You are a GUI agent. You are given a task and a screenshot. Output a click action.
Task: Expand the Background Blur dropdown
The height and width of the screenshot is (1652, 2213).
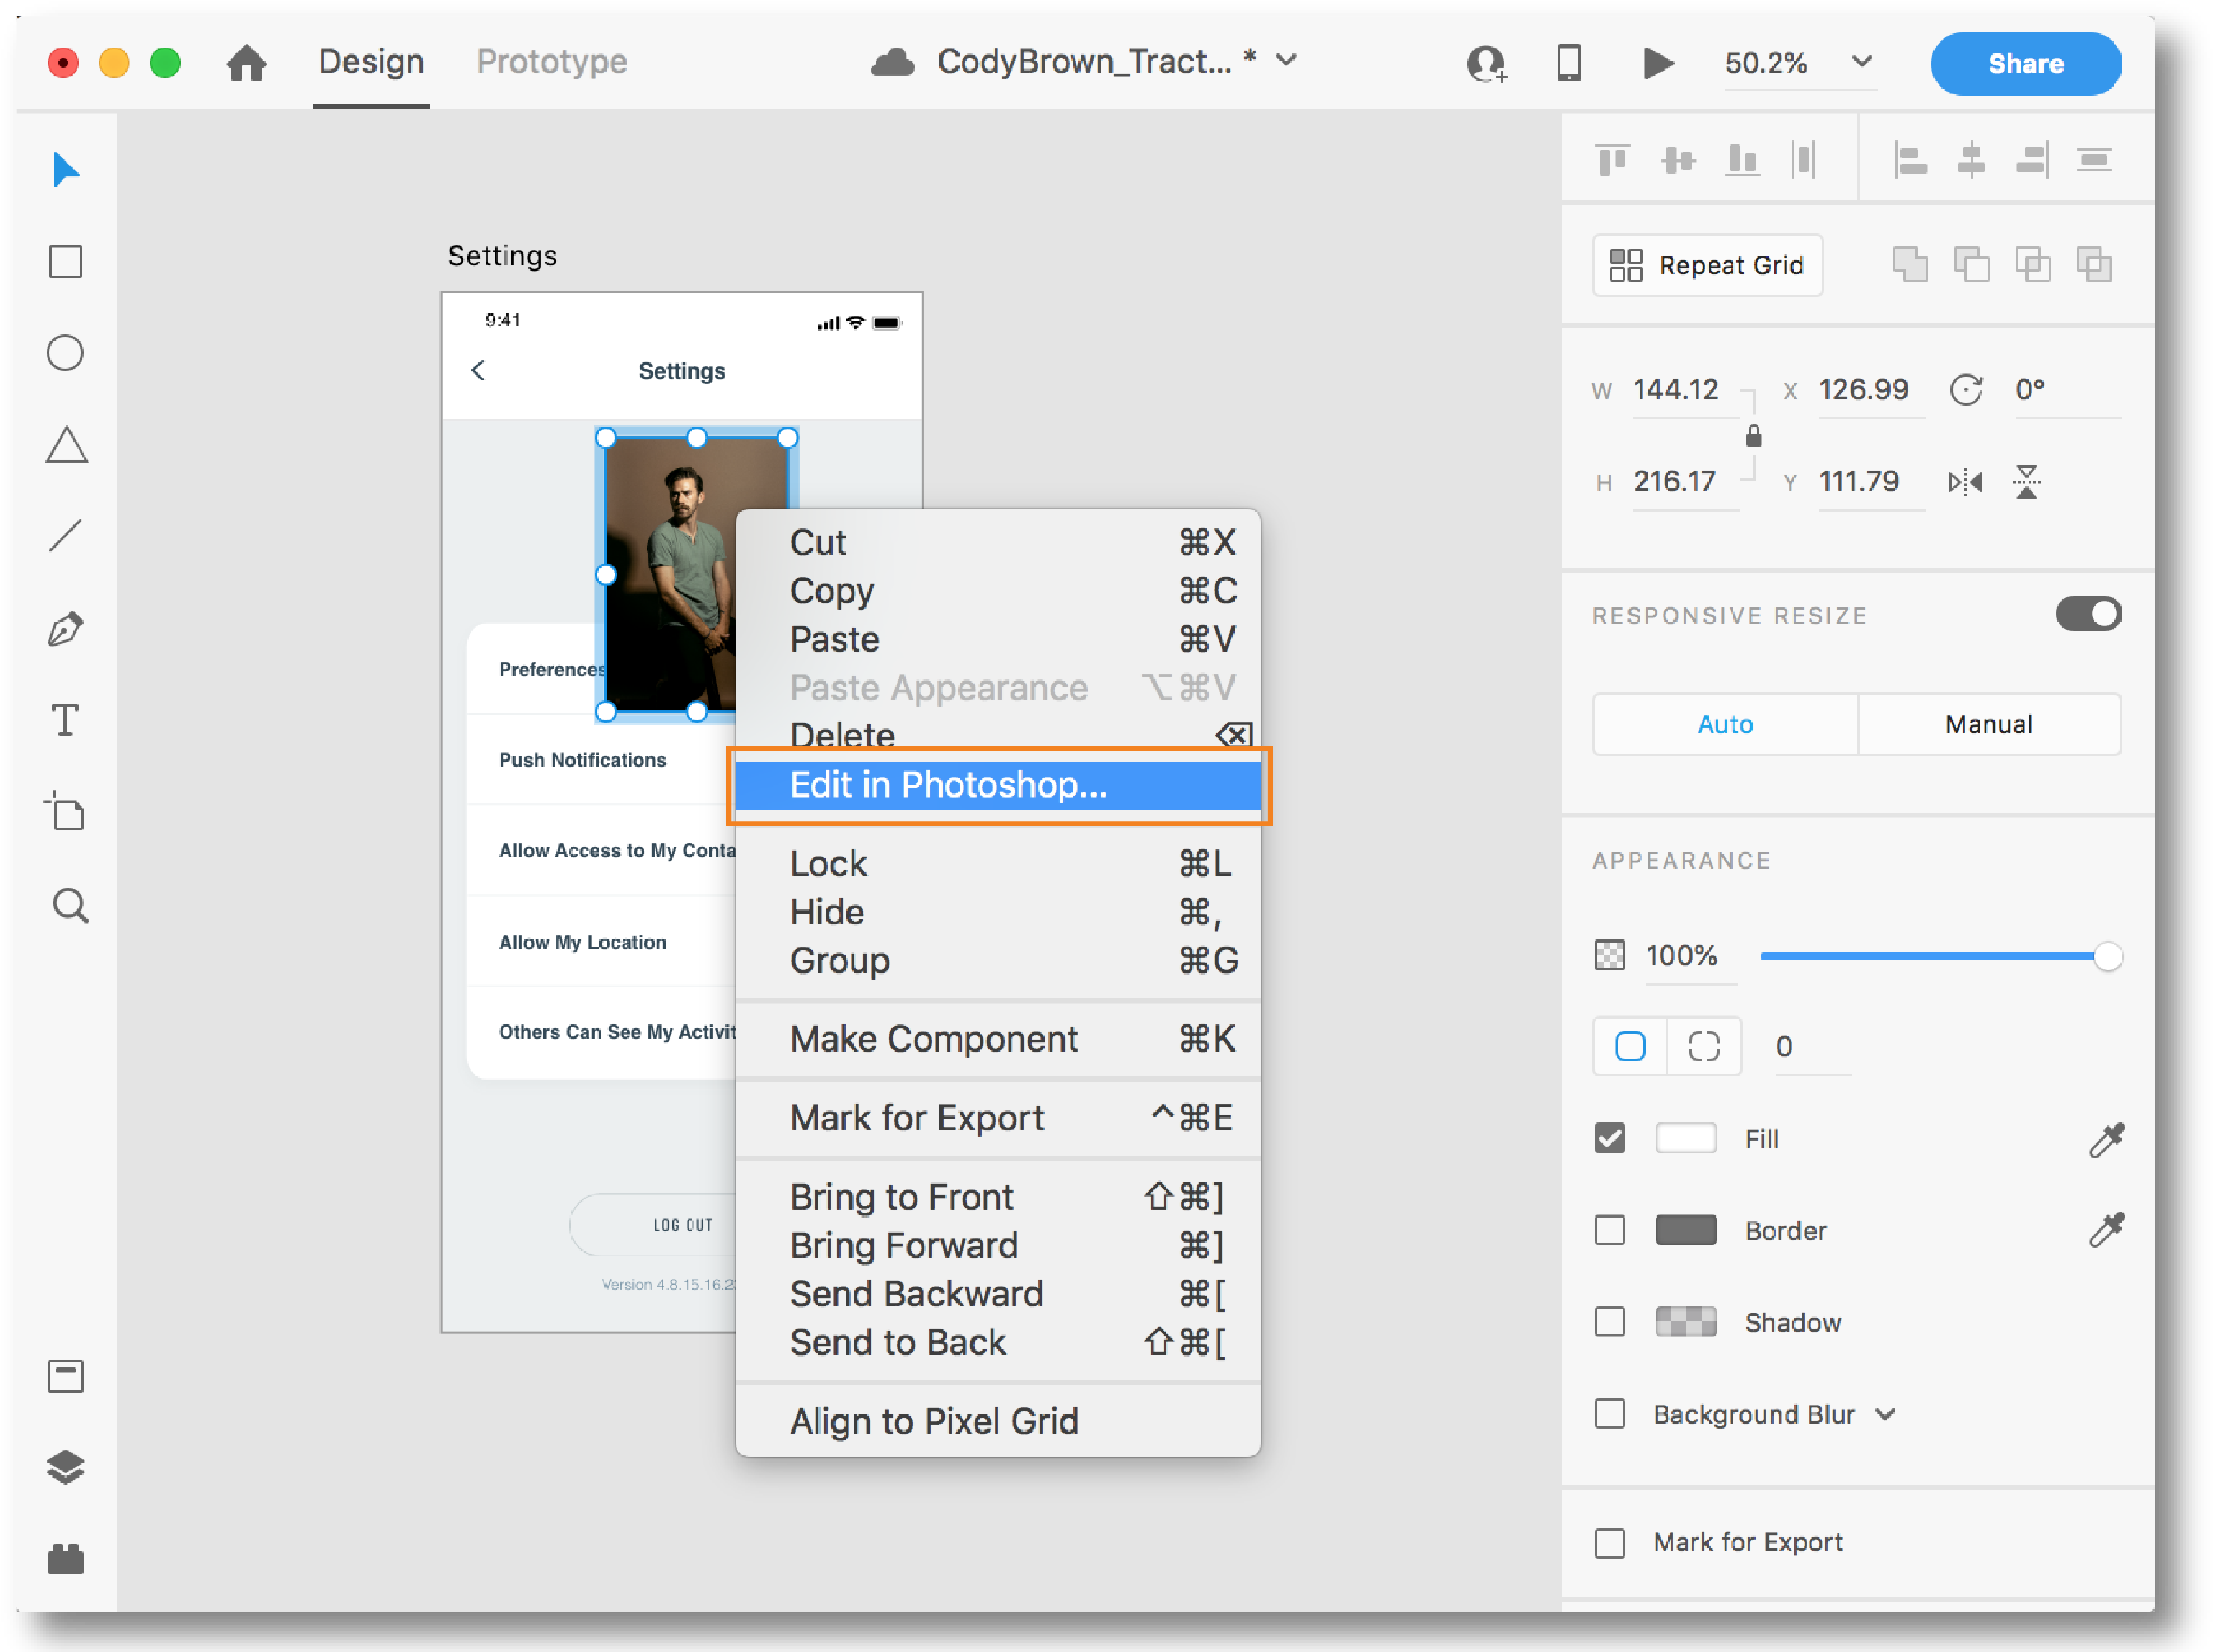click(x=1885, y=1415)
